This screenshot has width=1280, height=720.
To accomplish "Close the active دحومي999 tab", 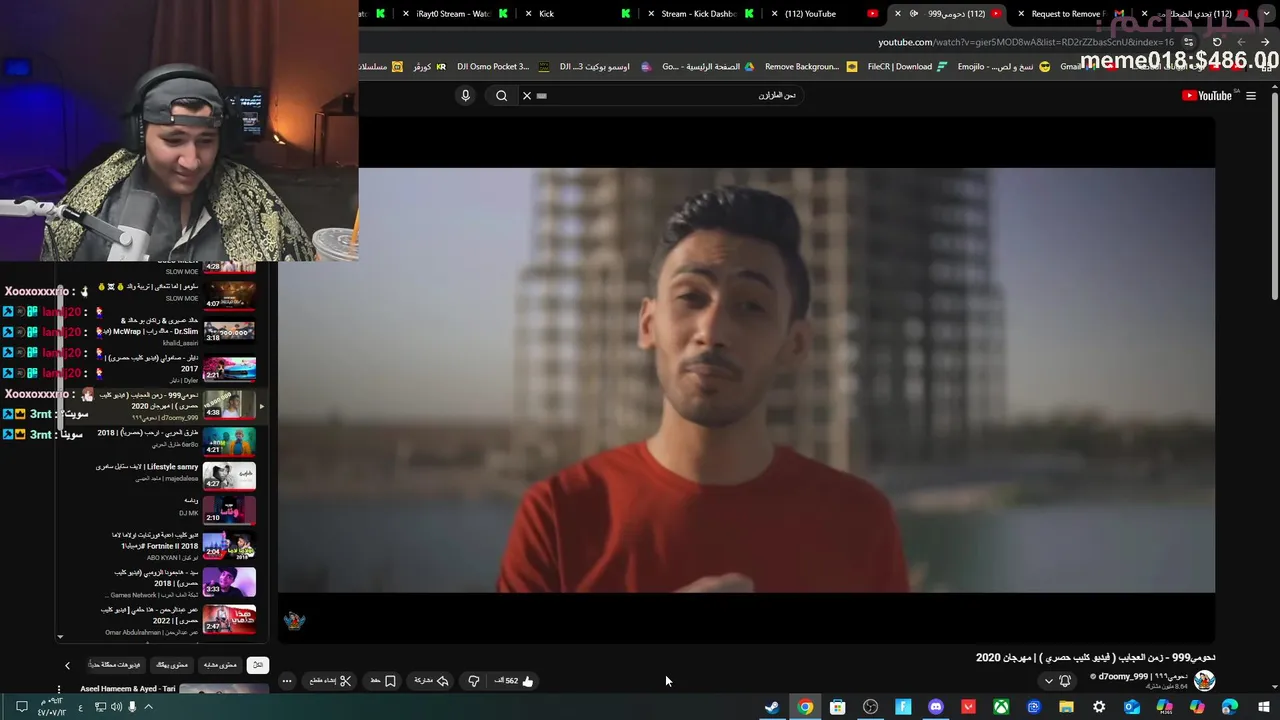I will pos(898,14).
